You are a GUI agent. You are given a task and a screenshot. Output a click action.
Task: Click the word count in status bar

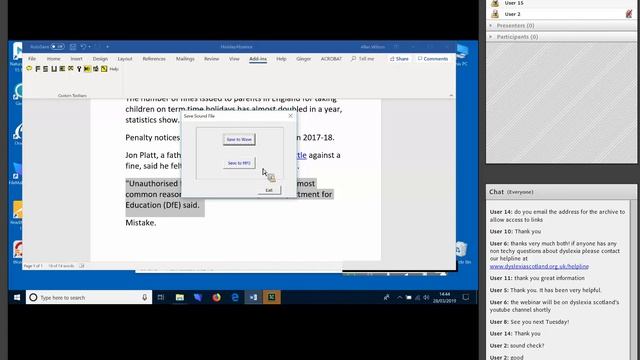(x=61, y=266)
